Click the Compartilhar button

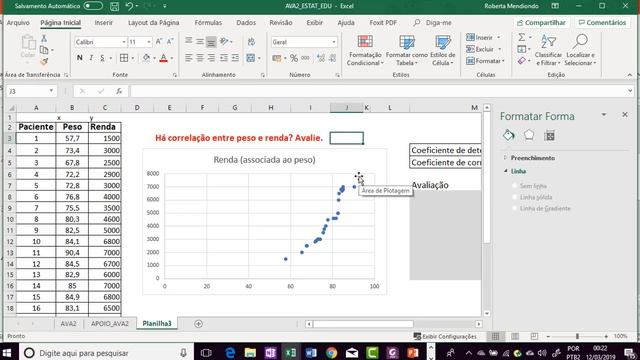(541, 23)
